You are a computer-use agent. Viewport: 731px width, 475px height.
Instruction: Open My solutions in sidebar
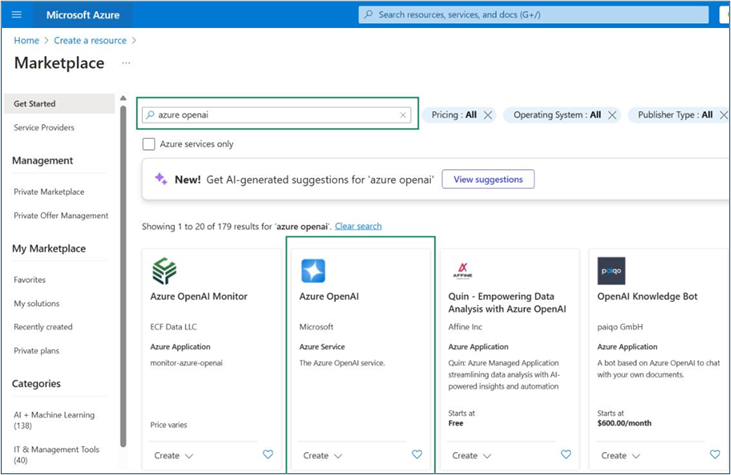pos(36,303)
